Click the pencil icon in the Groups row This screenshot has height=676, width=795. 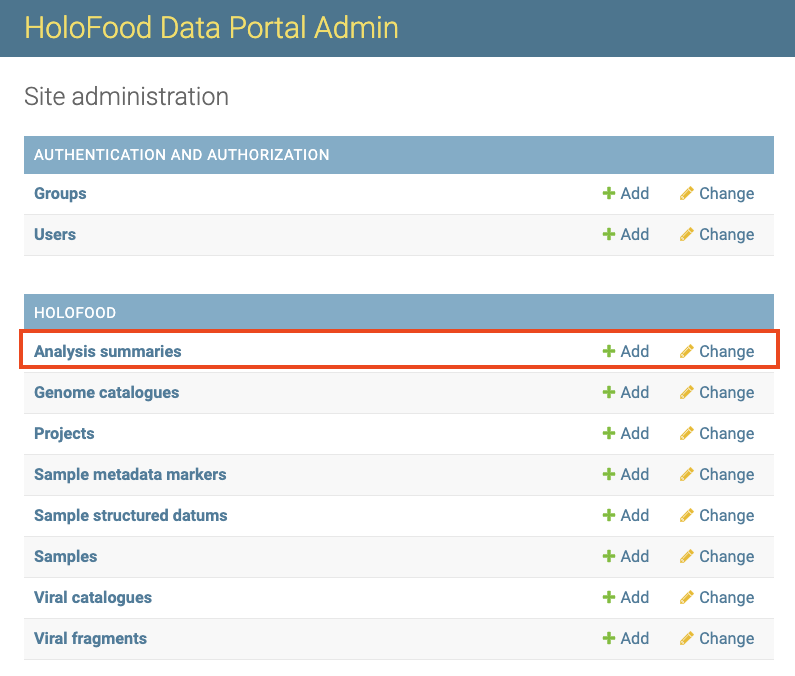pyautogui.click(x=686, y=193)
